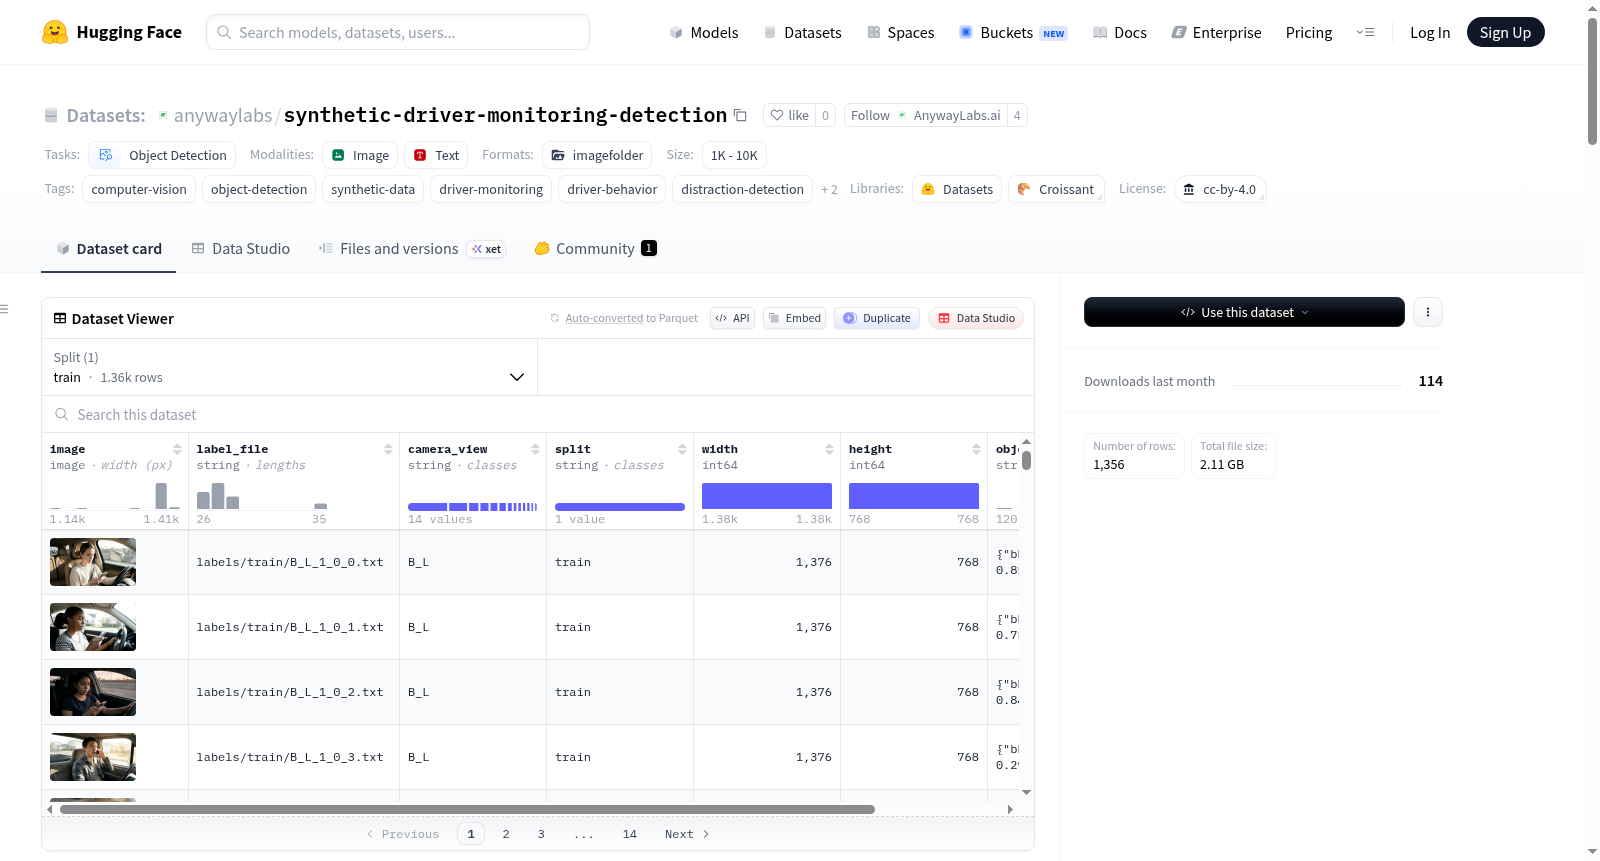The width and height of the screenshot is (1600, 861).
Task: Select the Croissant library tag
Action: 1056,189
